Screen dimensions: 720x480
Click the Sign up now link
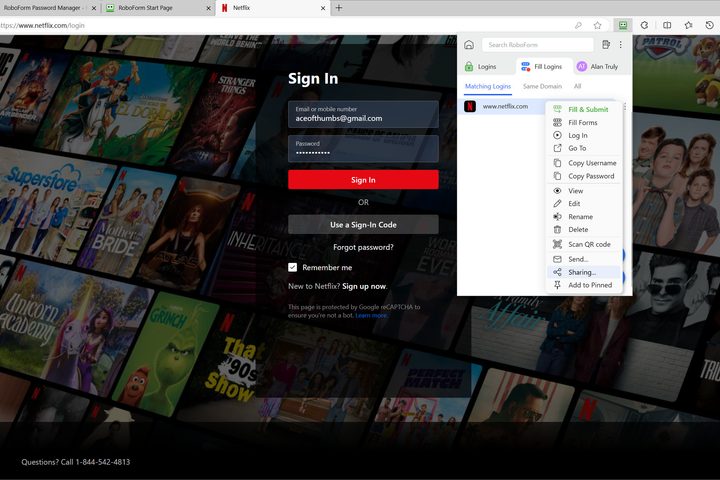[x=364, y=286]
